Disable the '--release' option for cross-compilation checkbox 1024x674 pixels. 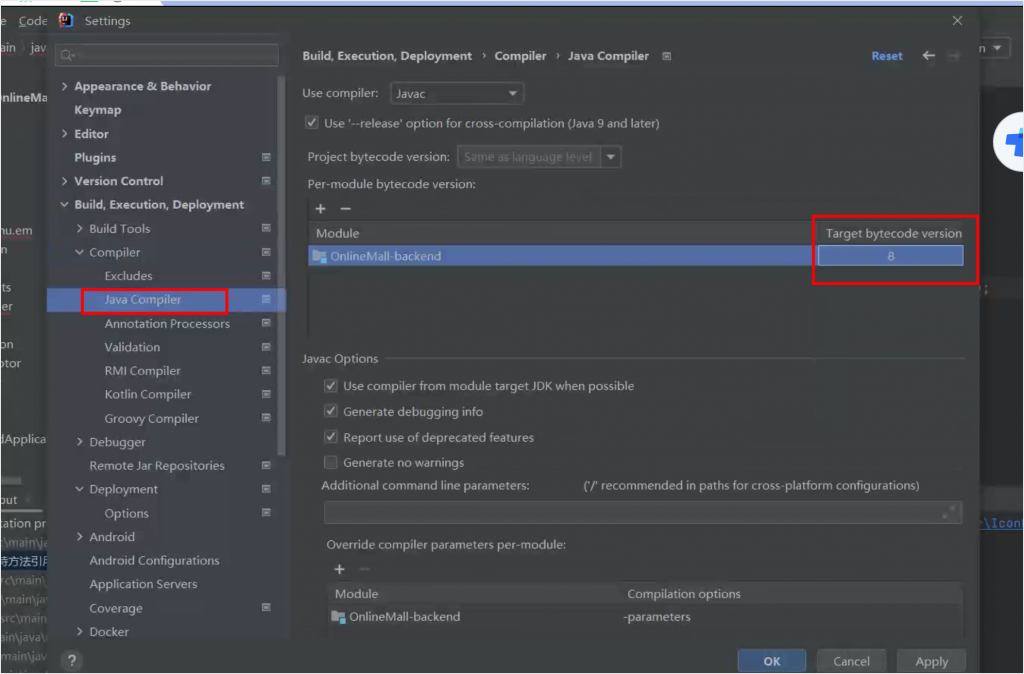click(312, 123)
